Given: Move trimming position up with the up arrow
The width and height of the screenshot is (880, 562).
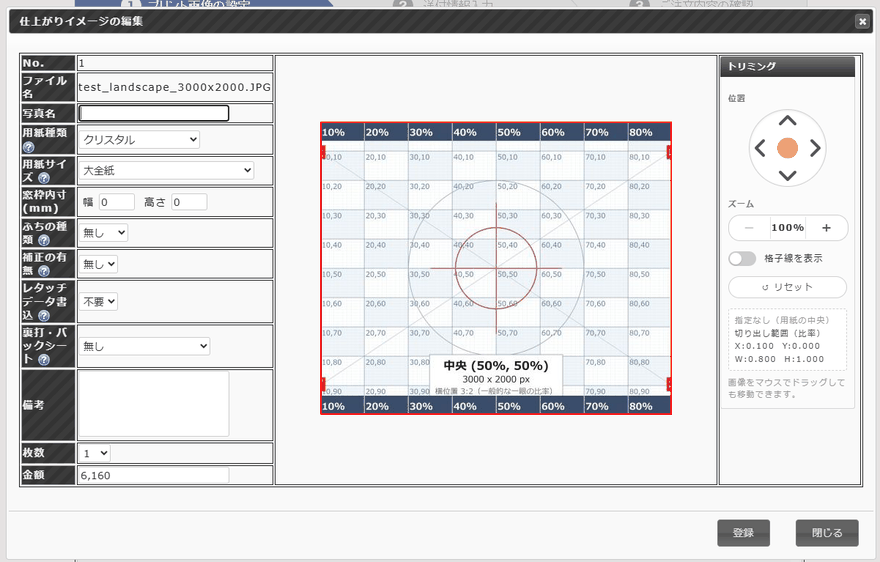Looking at the screenshot, I should [x=787, y=121].
